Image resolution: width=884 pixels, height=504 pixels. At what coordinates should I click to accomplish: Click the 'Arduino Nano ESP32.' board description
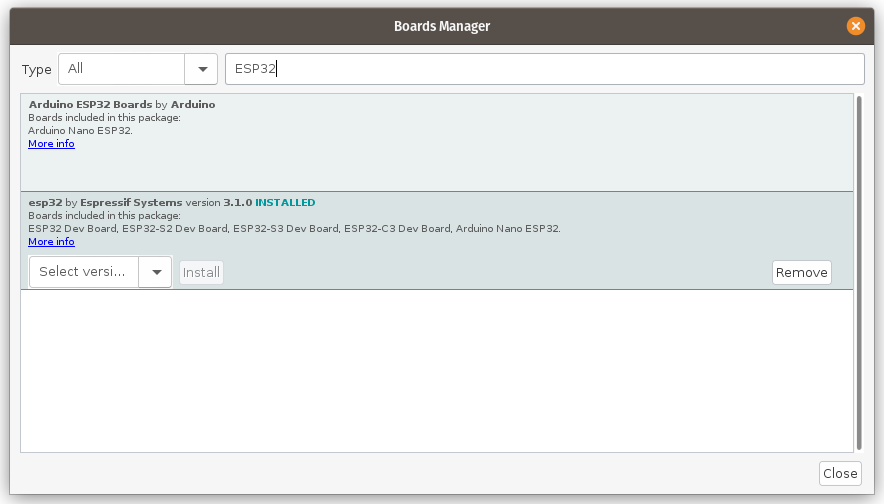point(80,131)
